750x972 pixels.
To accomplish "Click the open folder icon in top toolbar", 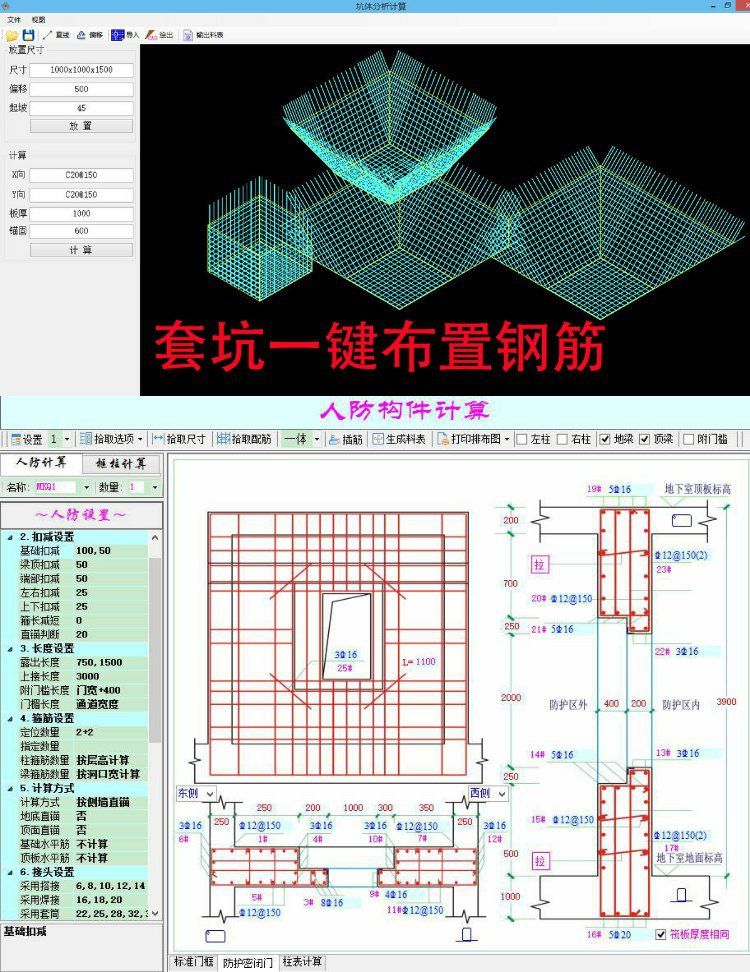I will click(x=11, y=35).
